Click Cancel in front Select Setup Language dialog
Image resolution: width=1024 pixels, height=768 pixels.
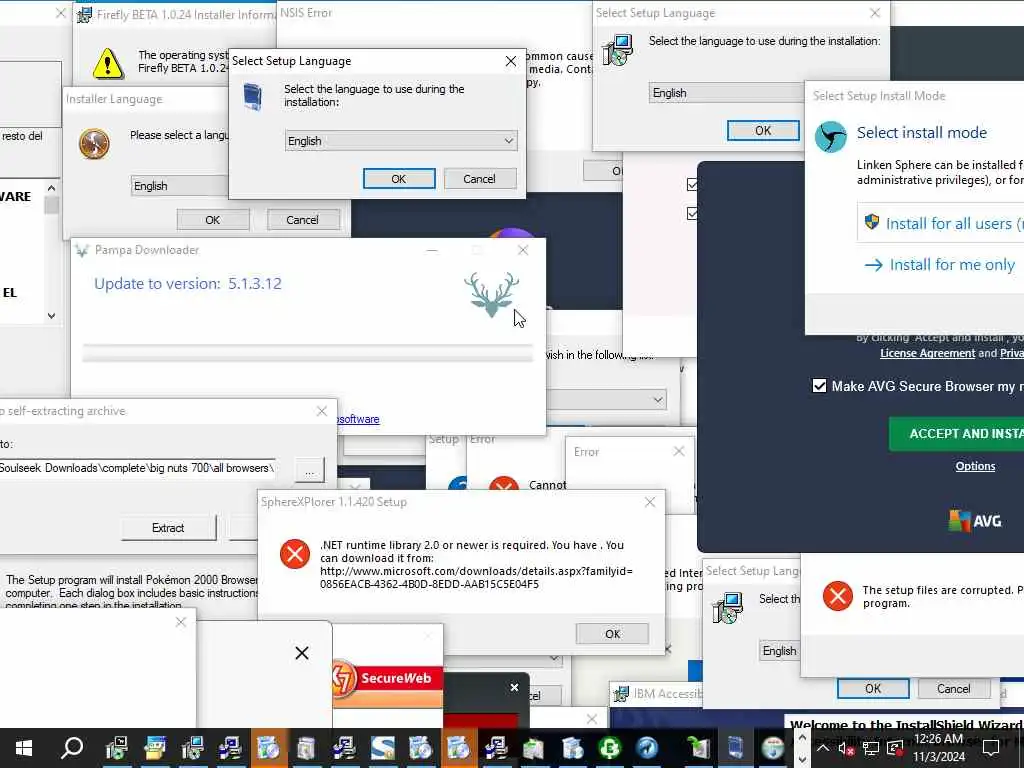(x=479, y=179)
